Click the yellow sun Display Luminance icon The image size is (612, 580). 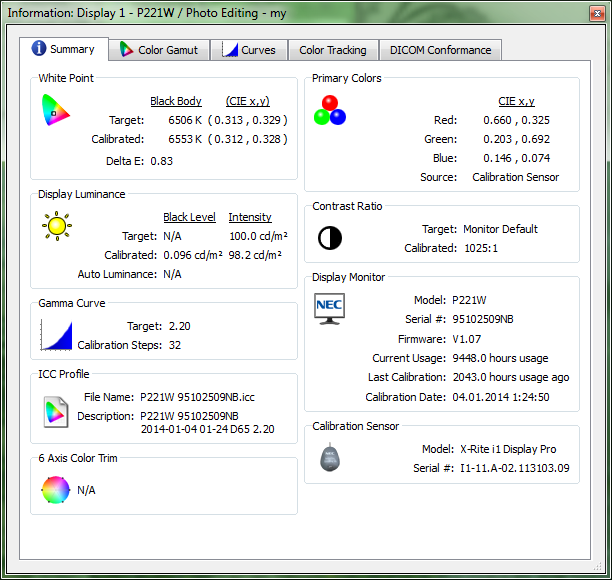(x=57, y=226)
